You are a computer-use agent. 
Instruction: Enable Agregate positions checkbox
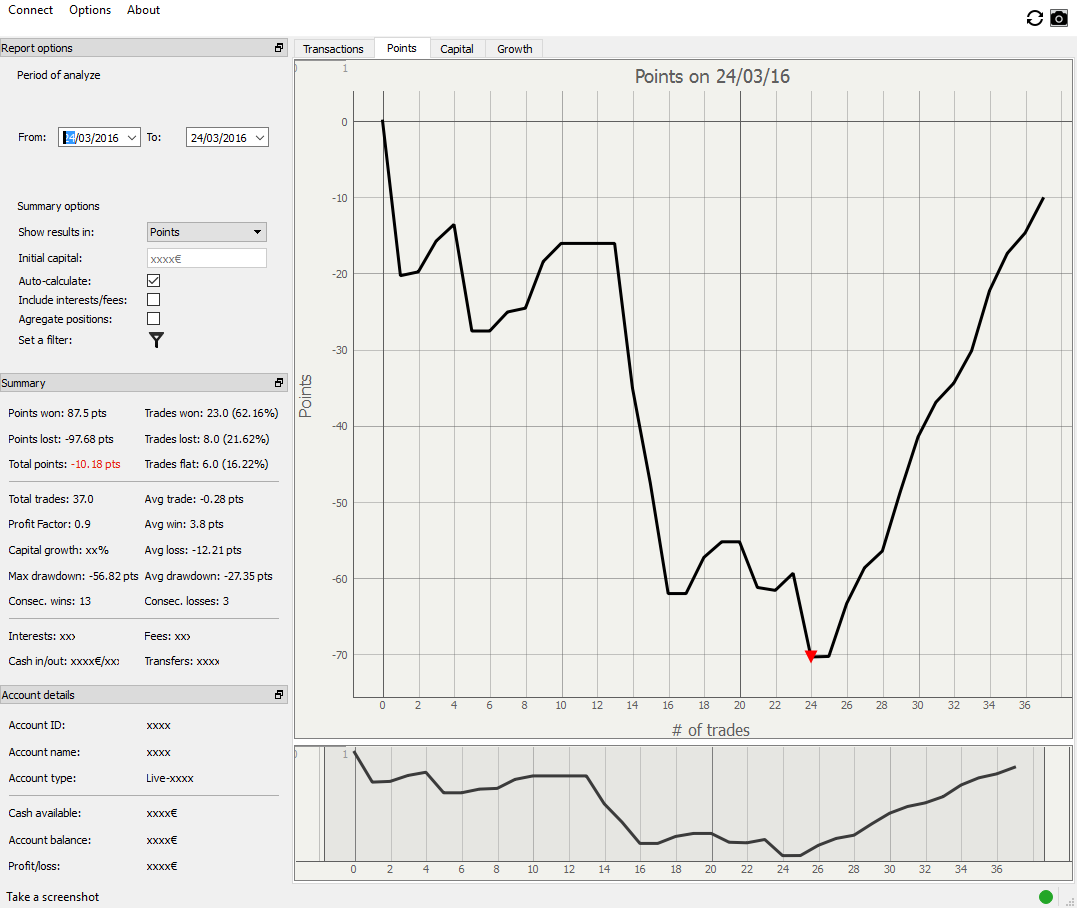[154, 319]
